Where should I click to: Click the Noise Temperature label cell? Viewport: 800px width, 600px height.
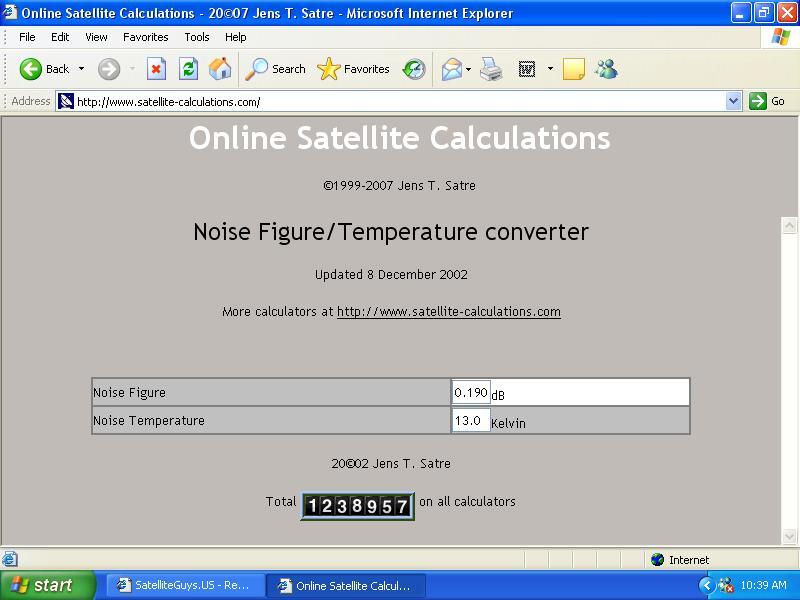[272, 420]
